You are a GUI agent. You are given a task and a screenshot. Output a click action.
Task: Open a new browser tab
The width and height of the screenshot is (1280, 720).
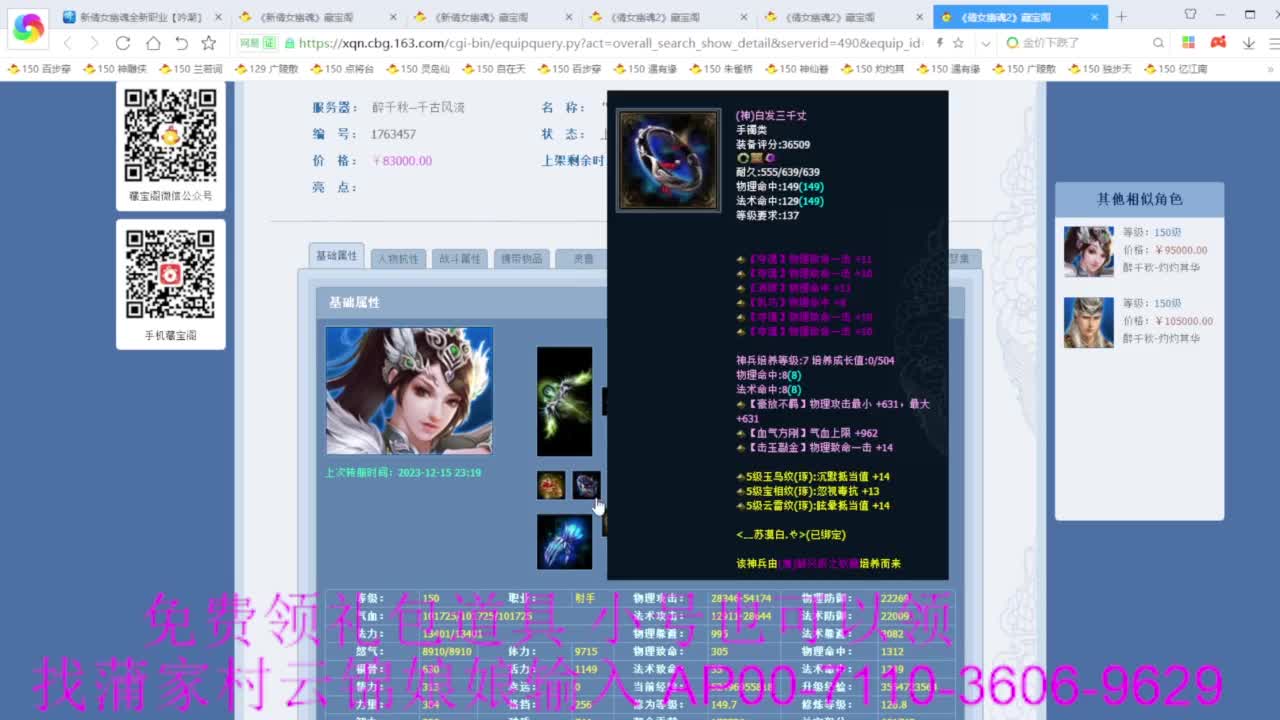coord(1121,16)
